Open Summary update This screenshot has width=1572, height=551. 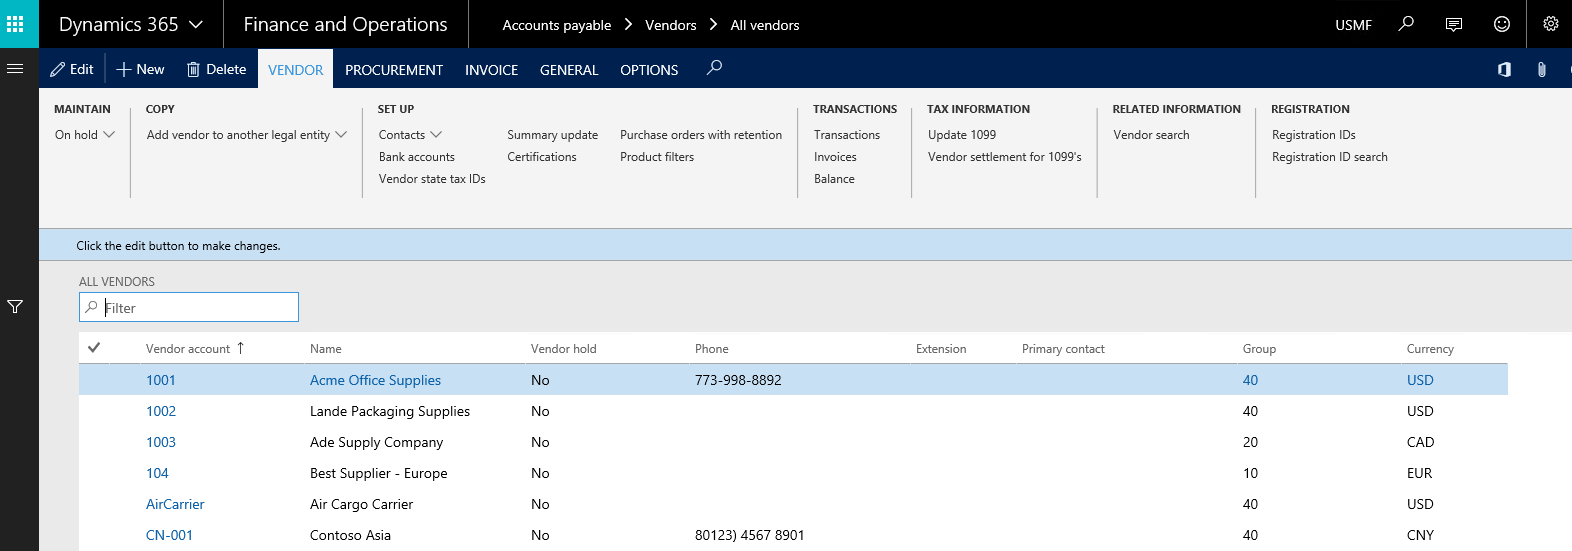point(553,135)
